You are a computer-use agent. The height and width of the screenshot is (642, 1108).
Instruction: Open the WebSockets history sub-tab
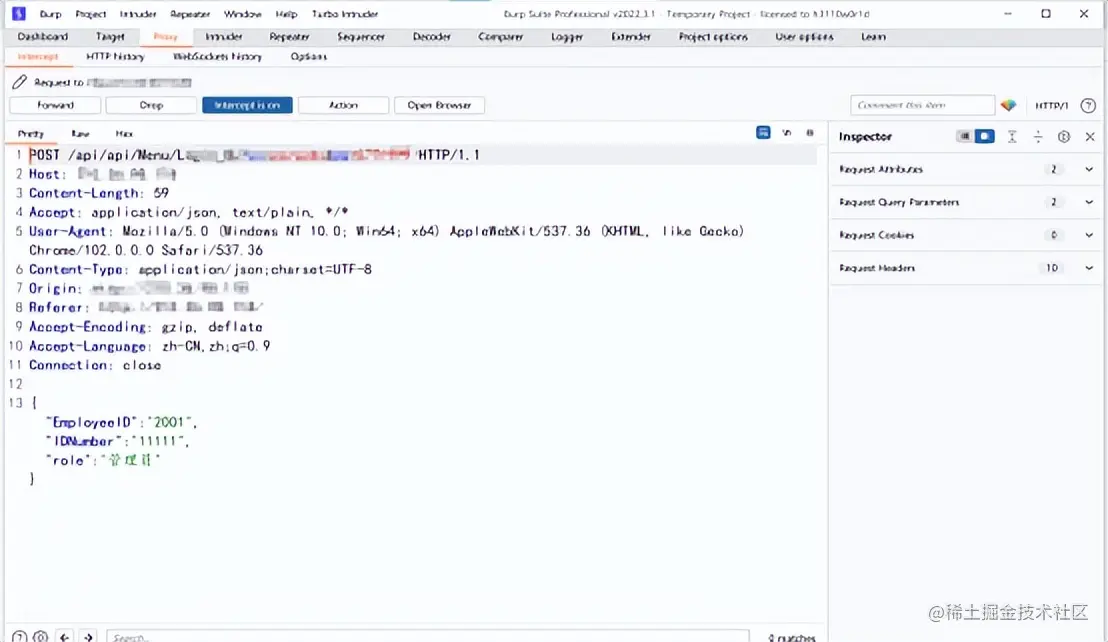pos(217,57)
